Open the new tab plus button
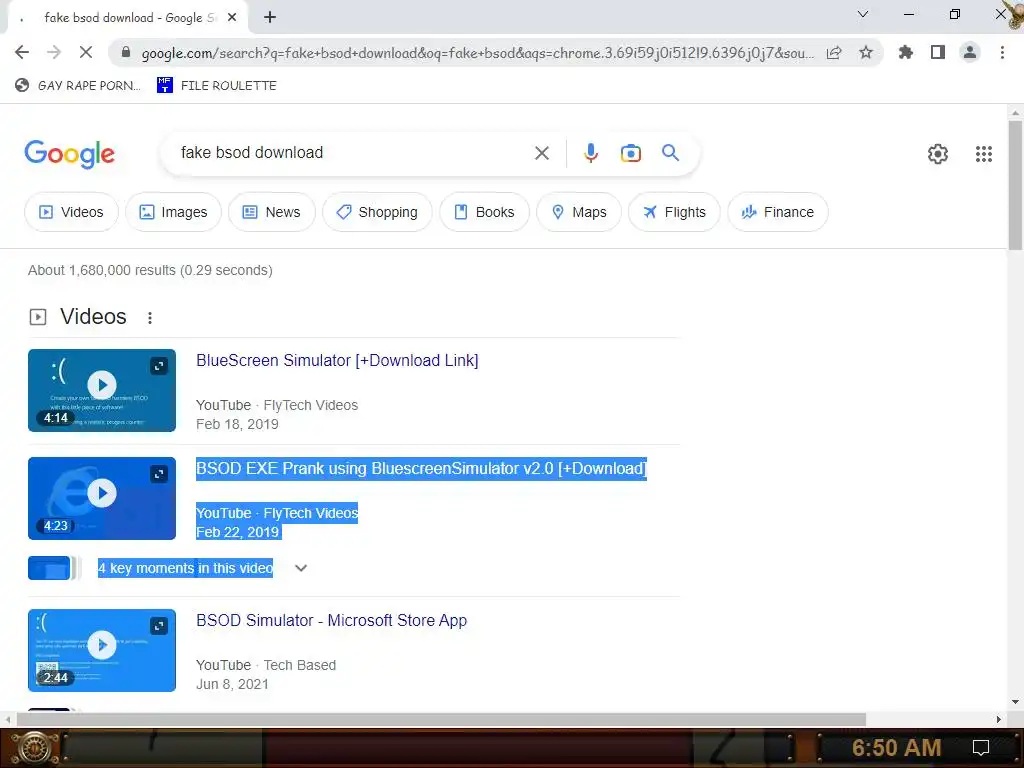Screen dimensions: 1024x768 coord(270,18)
